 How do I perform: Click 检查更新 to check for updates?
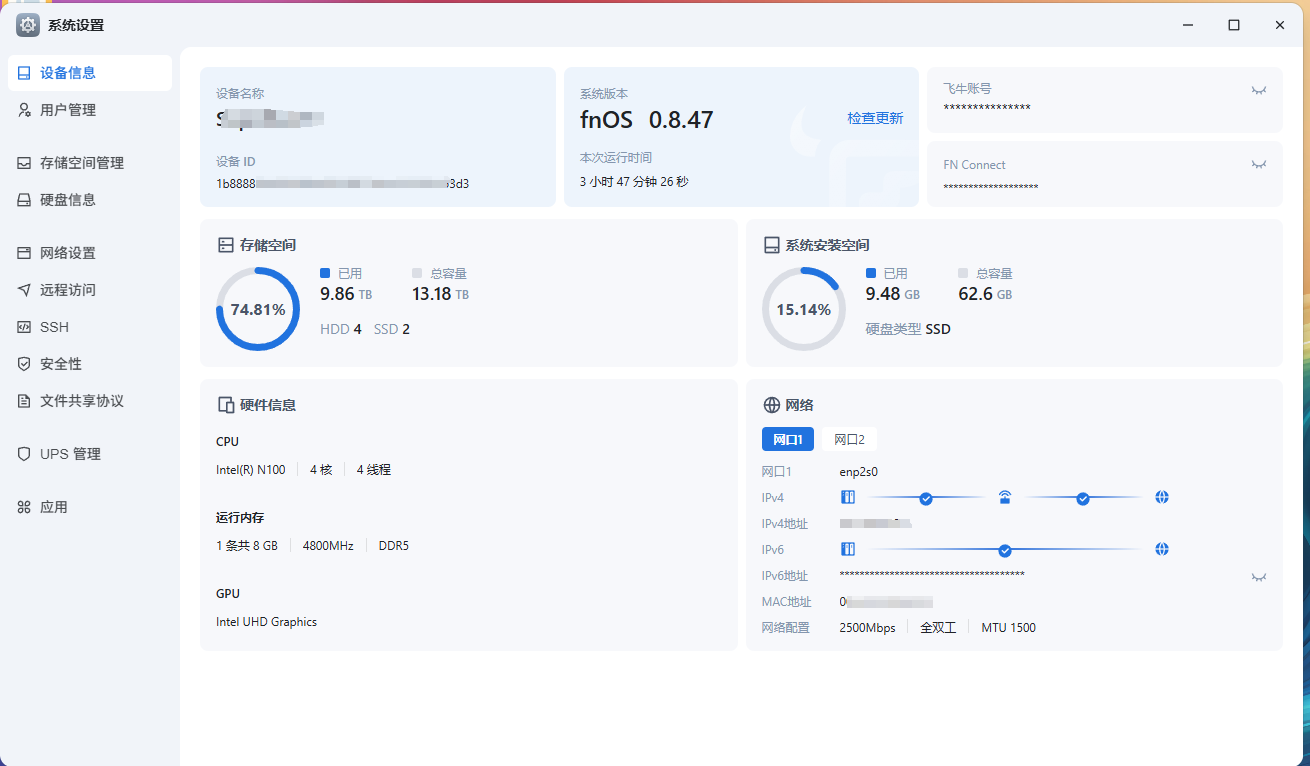point(875,118)
